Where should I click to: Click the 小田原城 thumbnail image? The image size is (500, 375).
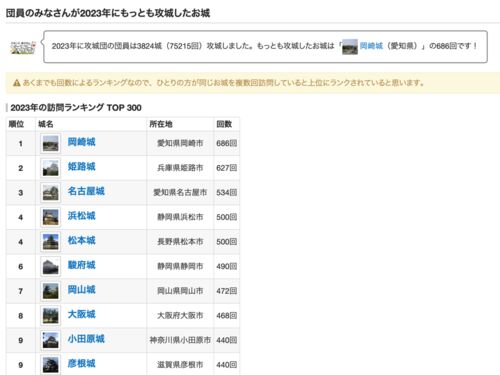(51, 340)
